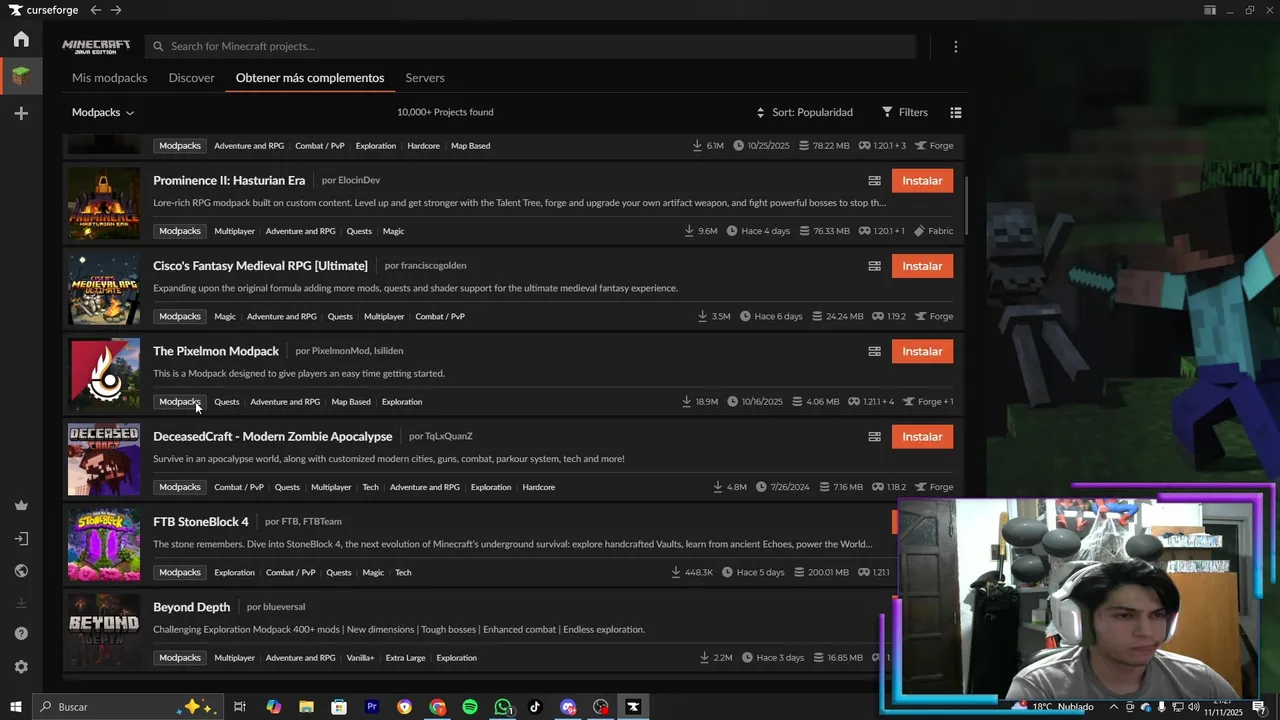Image resolution: width=1280 pixels, height=720 pixels.
Task: Open the settings gear in sidebar
Action: (21, 667)
